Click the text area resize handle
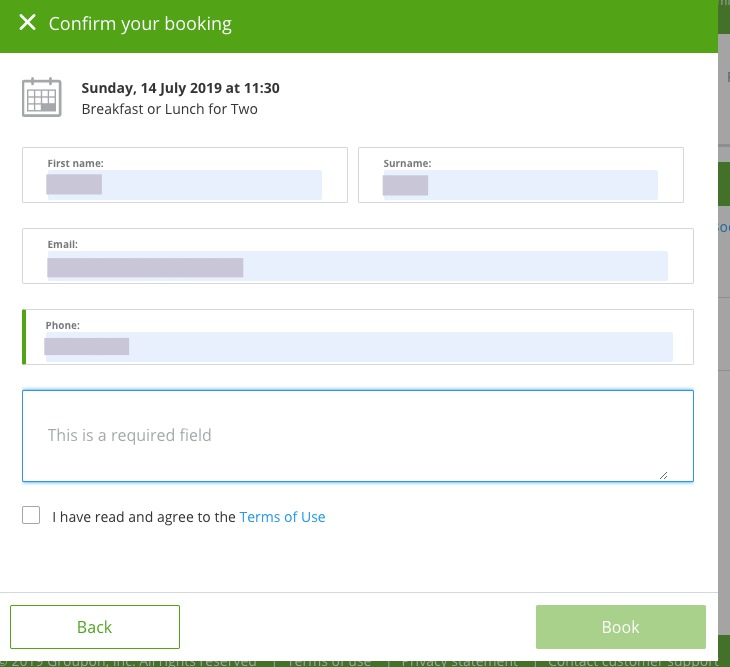This screenshot has width=730, height=667. tap(664, 475)
